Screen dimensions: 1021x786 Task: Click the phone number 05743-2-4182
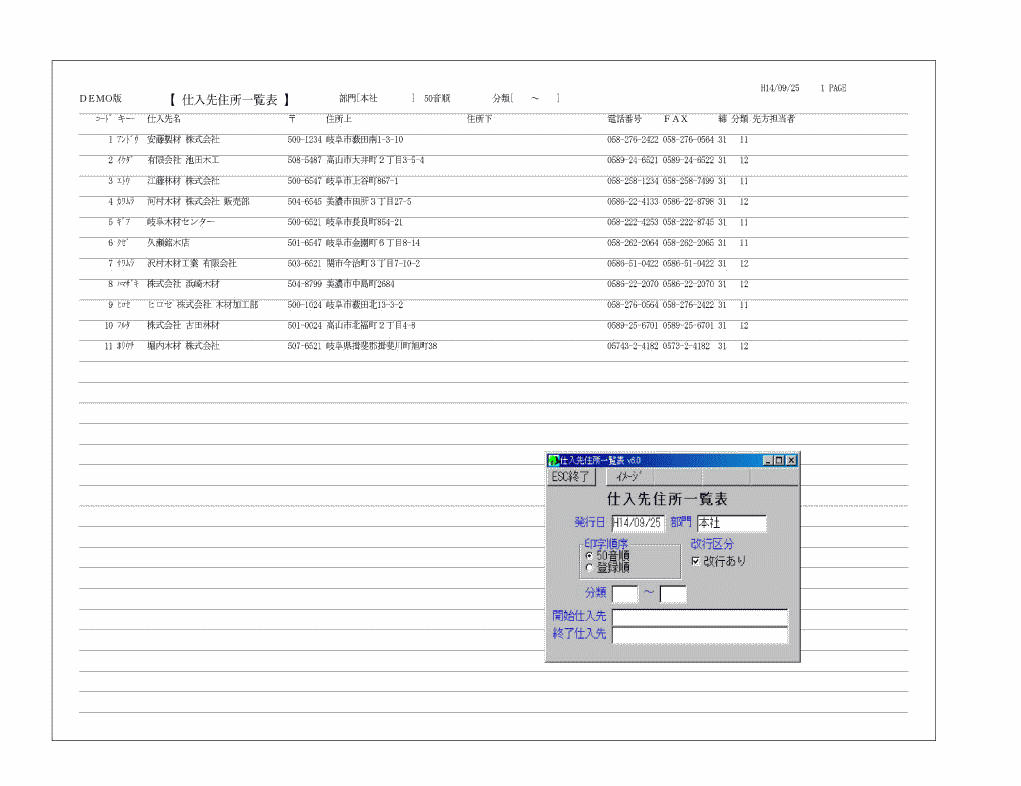point(633,346)
